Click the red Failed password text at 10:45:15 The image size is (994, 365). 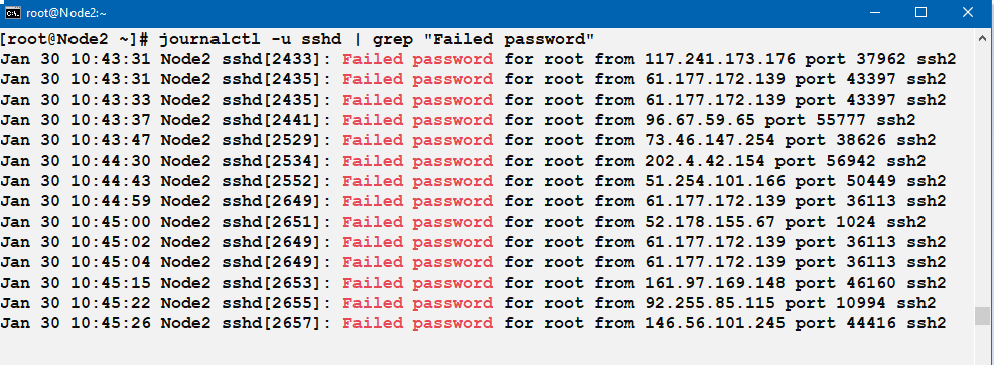tap(418, 283)
